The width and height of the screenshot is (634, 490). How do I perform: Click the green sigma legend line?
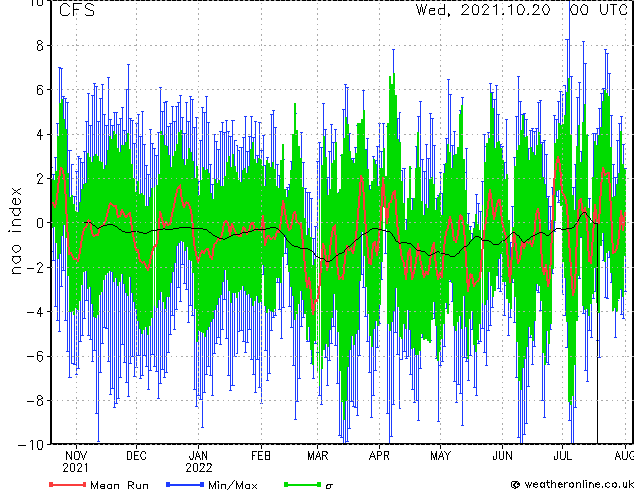(303, 484)
